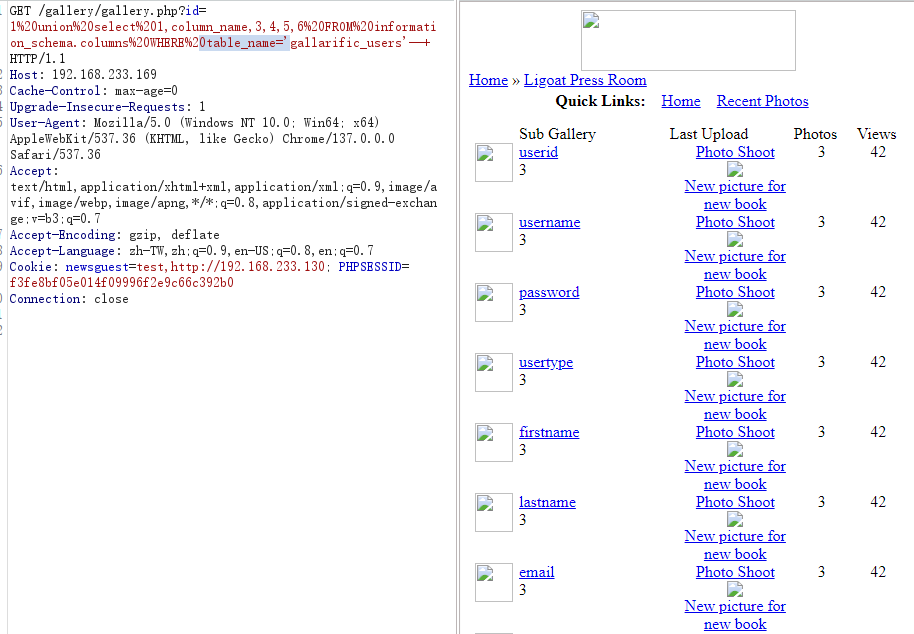
Task: Open the Home breadcrumb link
Action: 488,80
